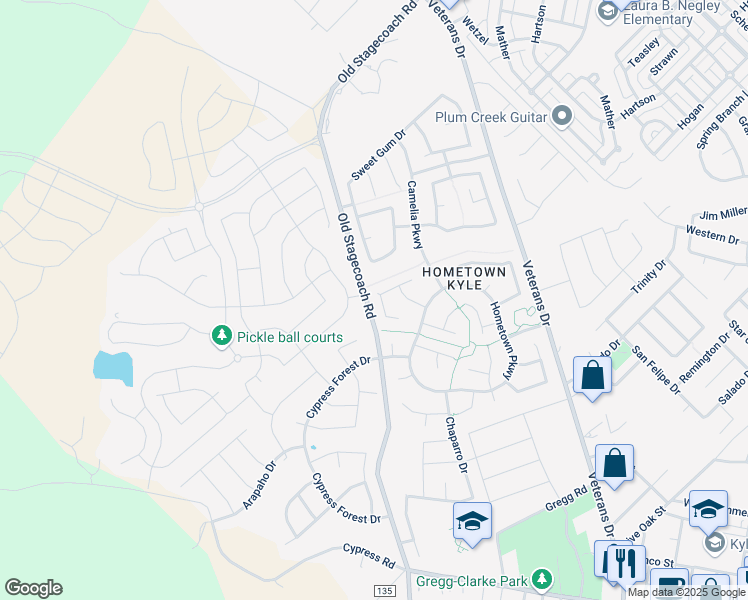Click the restaurant fork and knife pin
Image resolution: width=748 pixels, height=600 pixels.
[x=626, y=564]
